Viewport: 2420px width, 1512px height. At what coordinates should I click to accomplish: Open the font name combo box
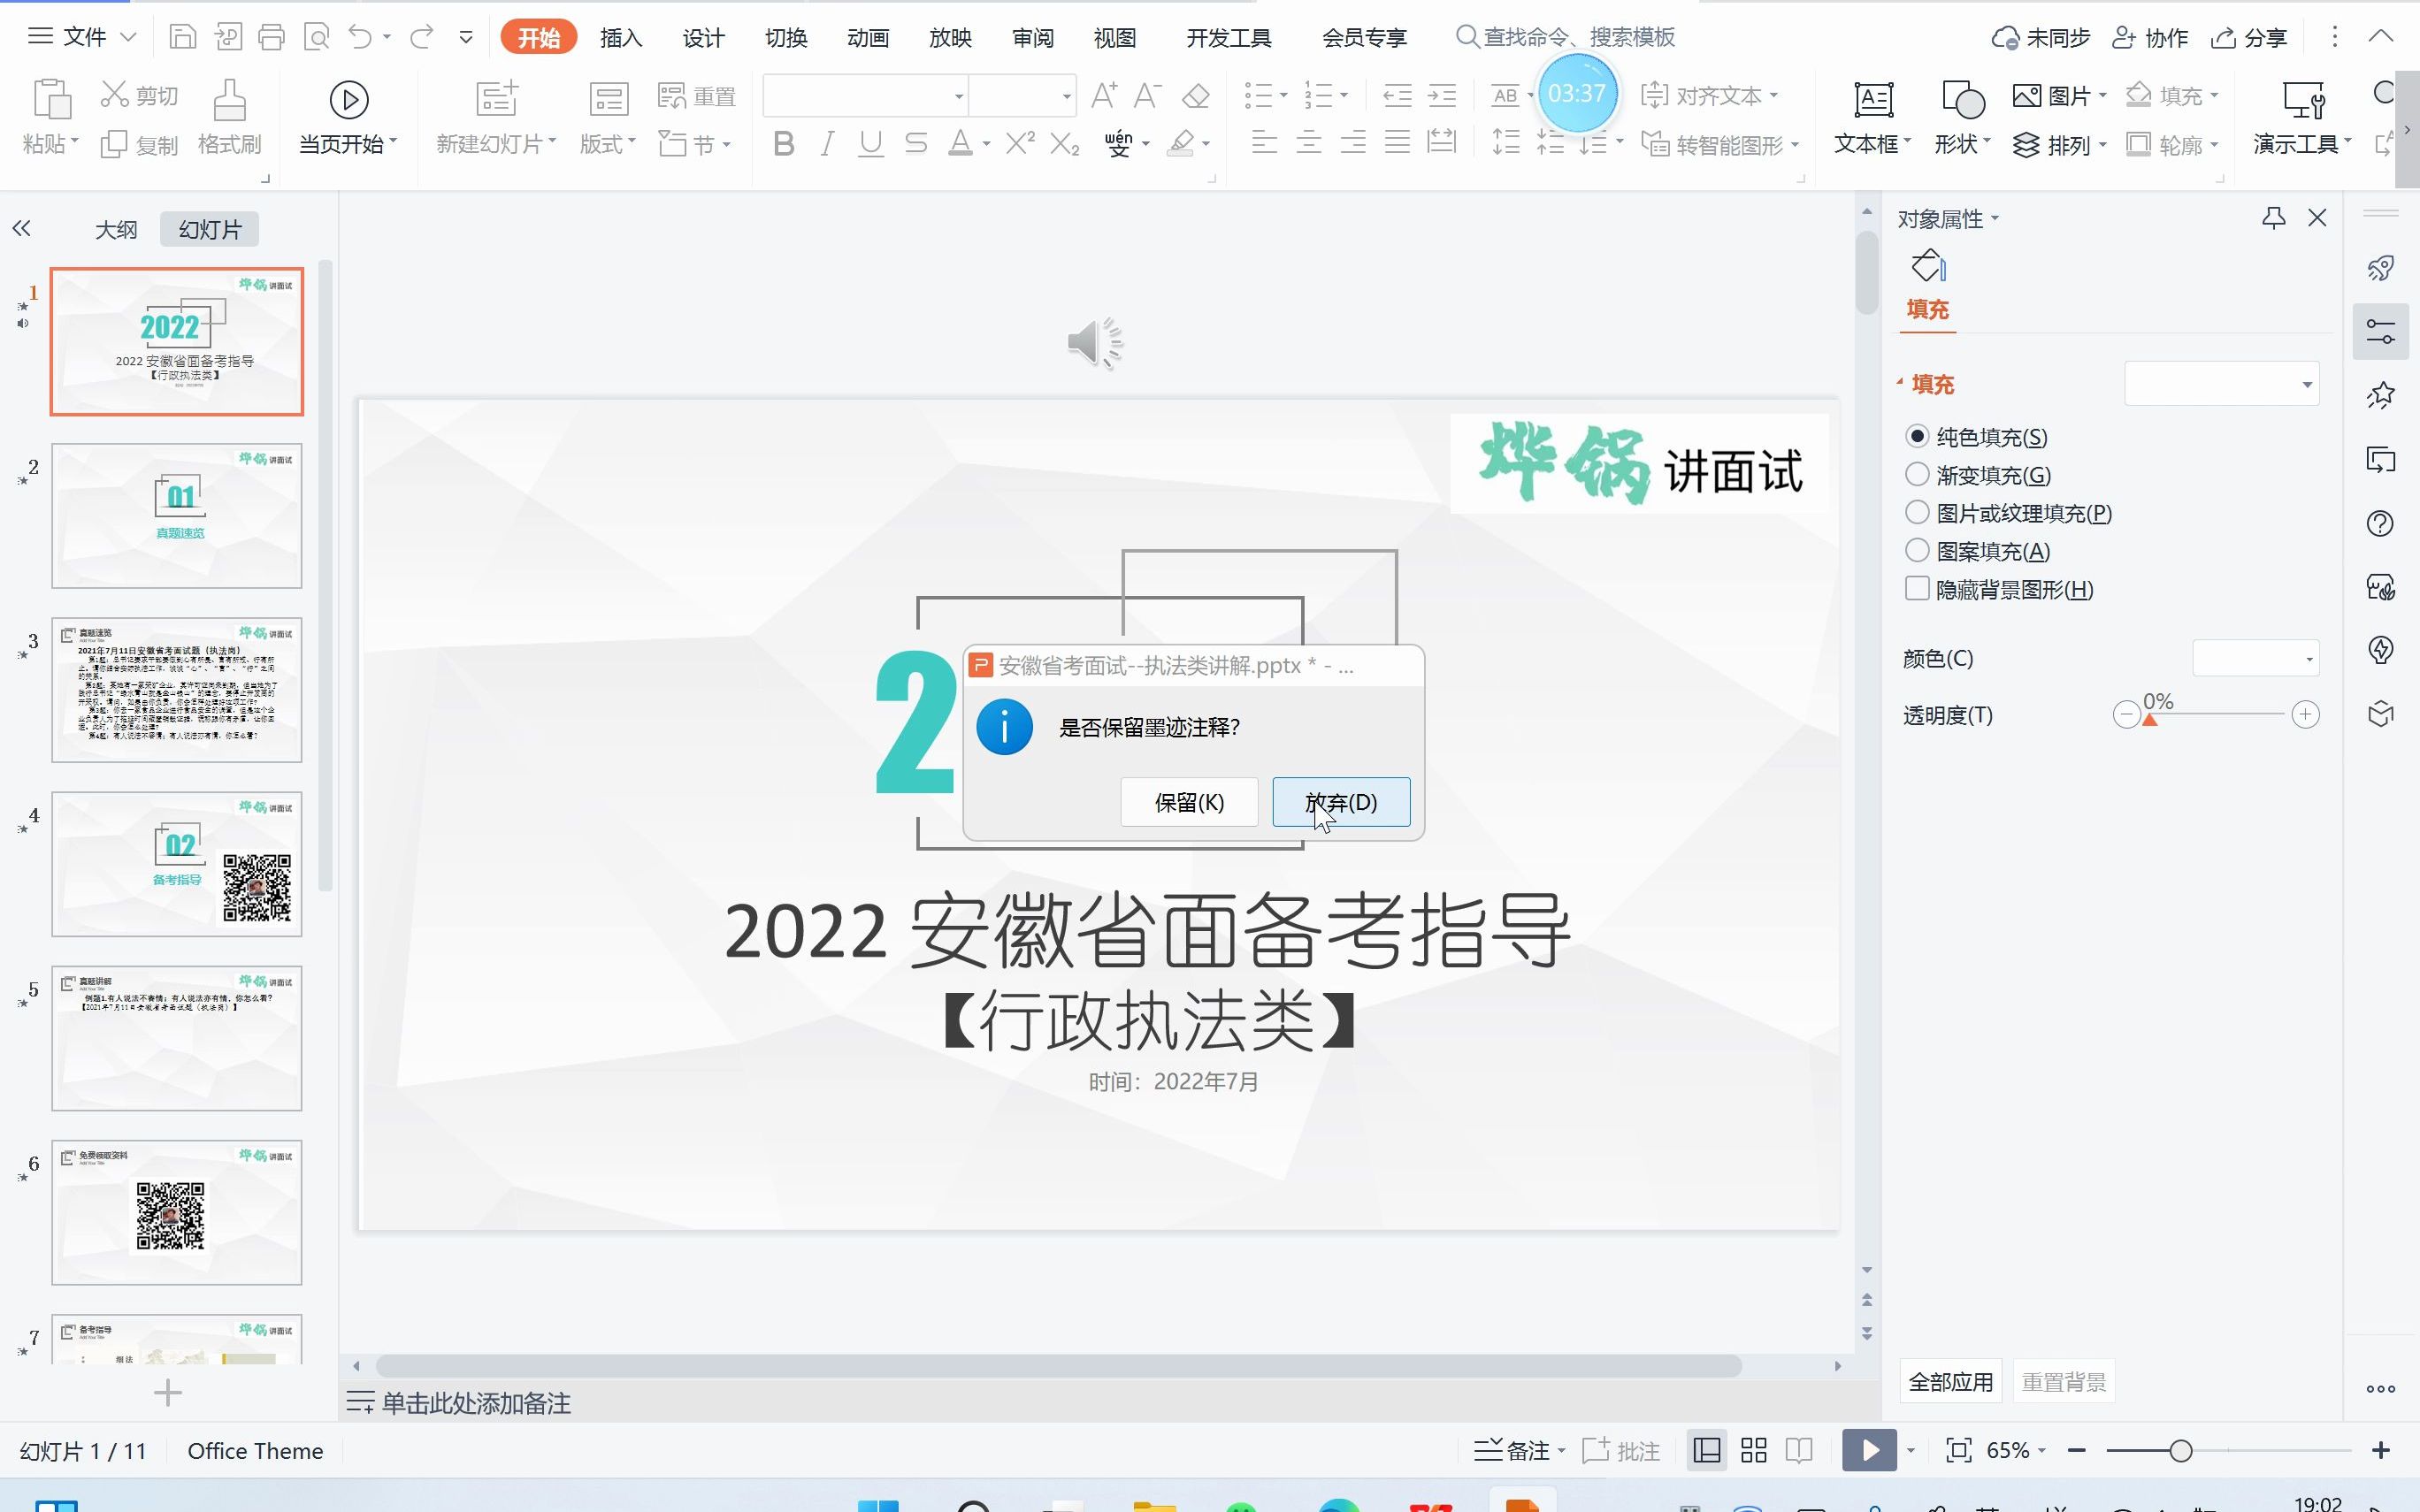tap(958, 96)
